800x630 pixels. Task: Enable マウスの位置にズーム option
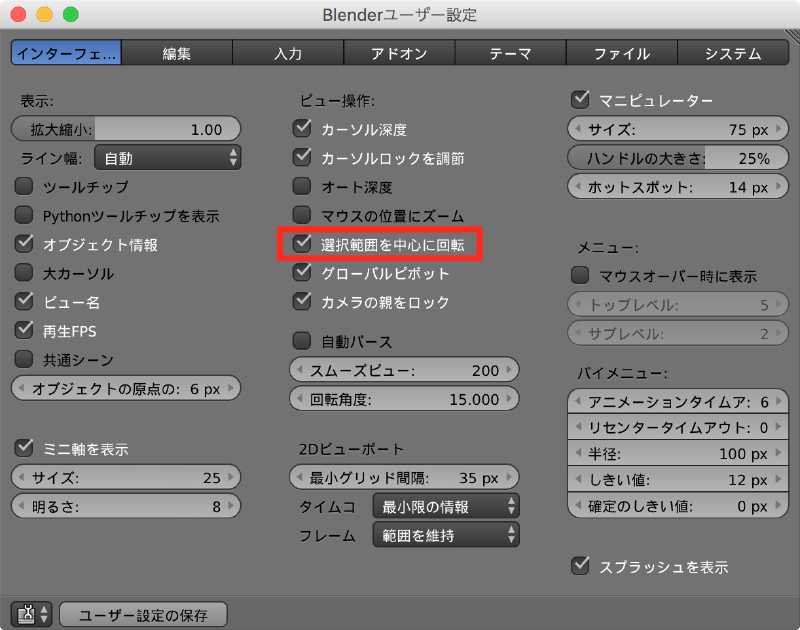click(302, 215)
